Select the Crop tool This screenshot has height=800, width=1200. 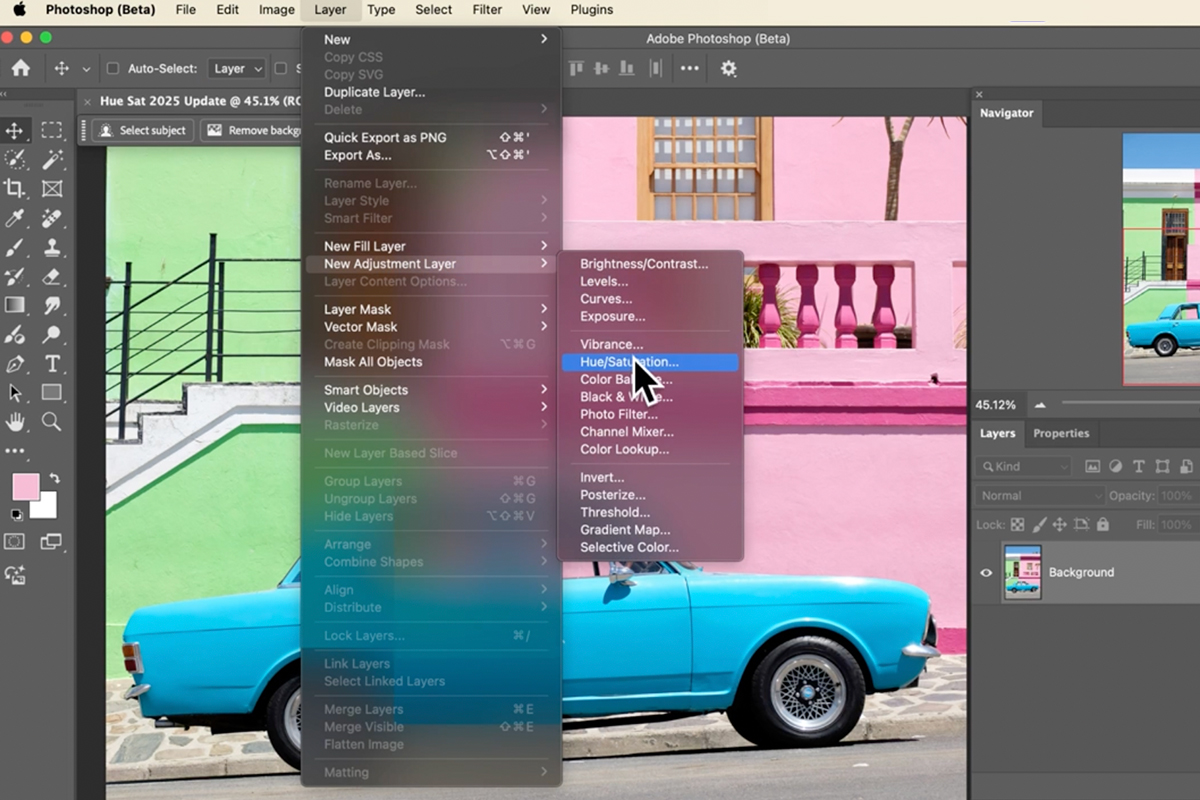point(16,188)
